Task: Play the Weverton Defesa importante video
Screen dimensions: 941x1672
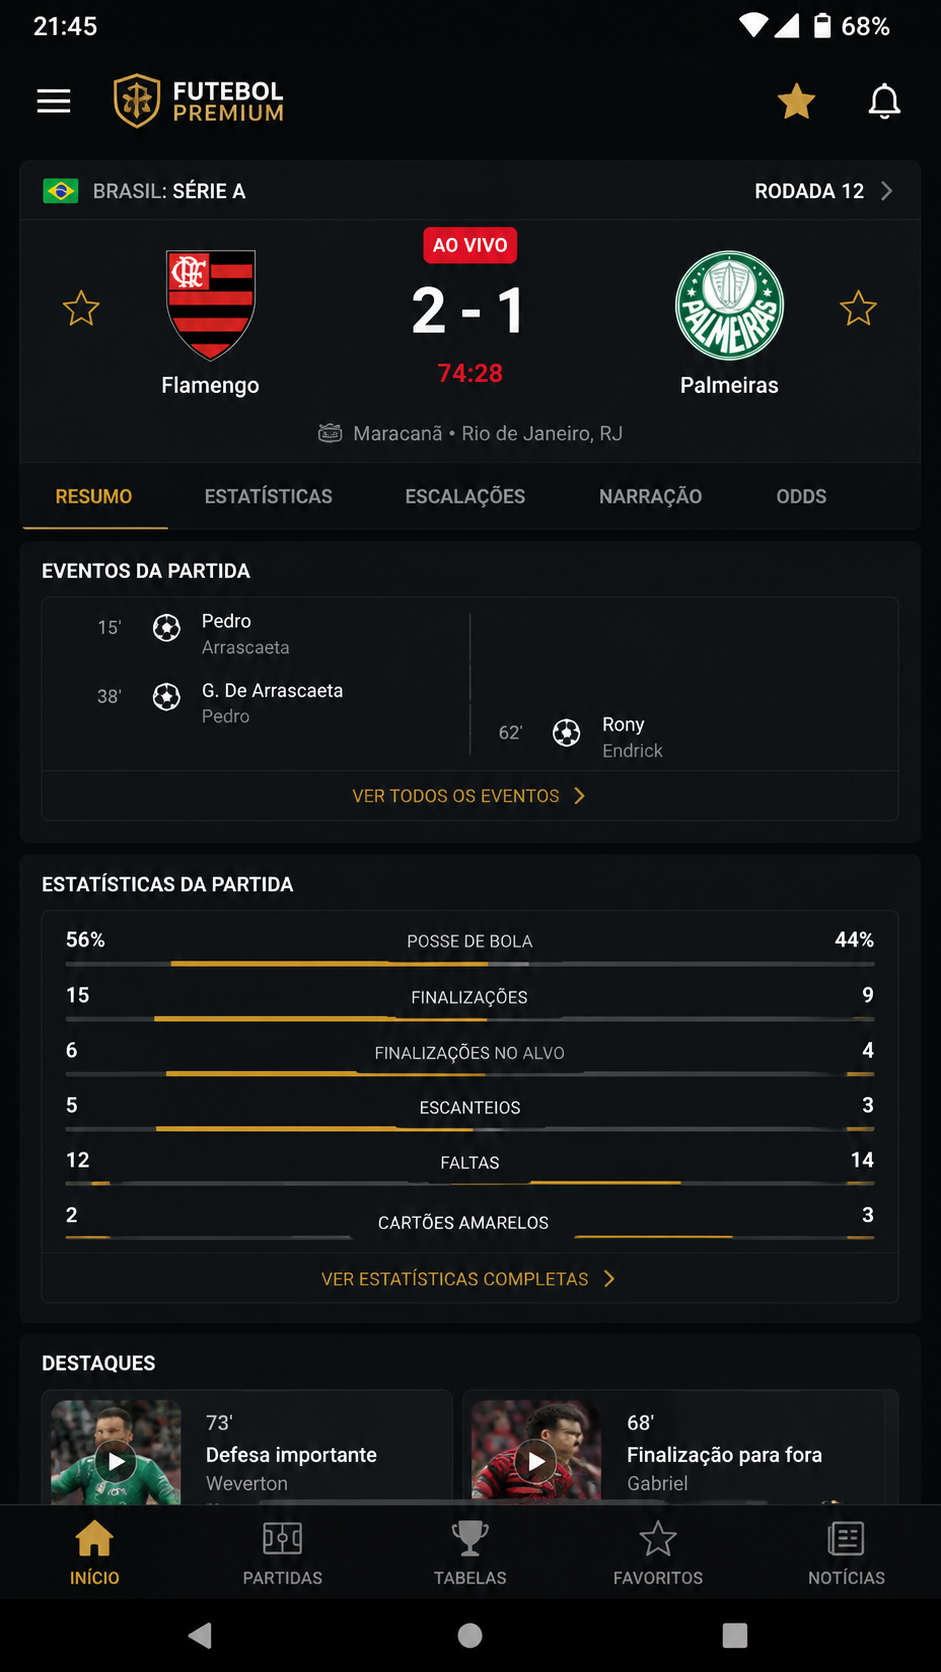Action: point(116,1461)
